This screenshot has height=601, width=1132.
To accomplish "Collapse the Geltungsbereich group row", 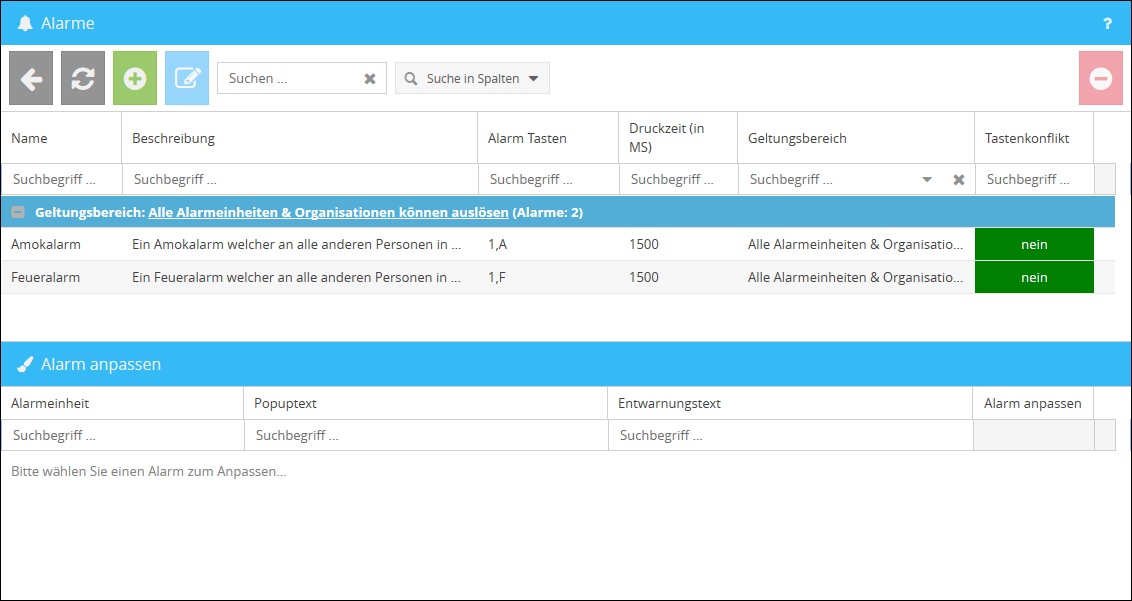I will (x=18, y=212).
